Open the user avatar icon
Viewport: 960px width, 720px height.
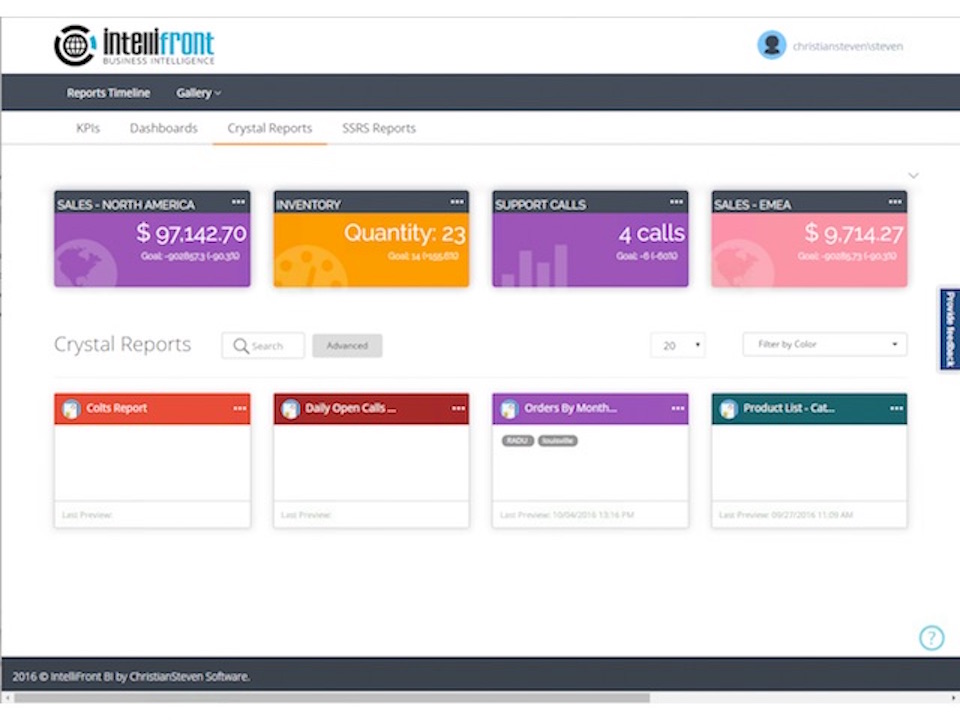[x=771, y=45]
